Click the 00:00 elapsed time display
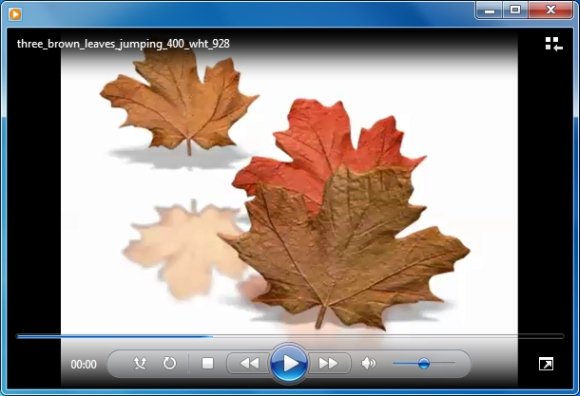This screenshot has width=580, height=396. pos(84,365)
